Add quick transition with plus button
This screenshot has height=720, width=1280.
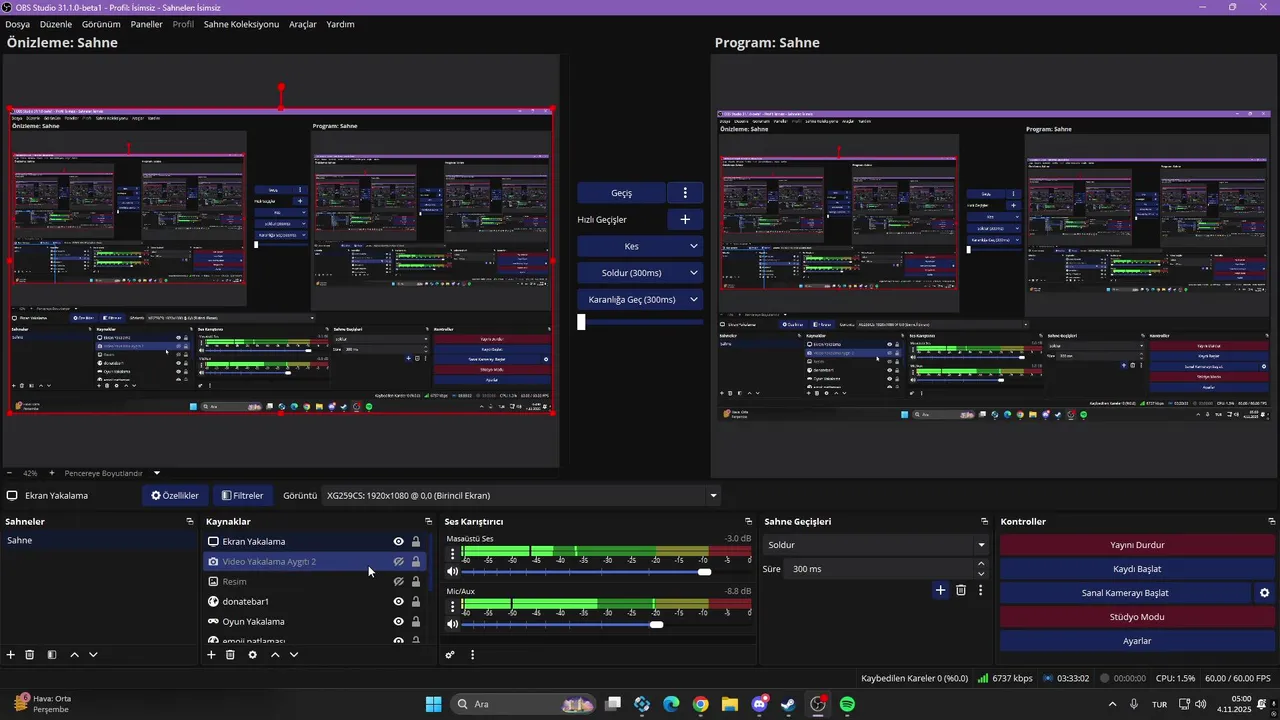pos(685,219)
